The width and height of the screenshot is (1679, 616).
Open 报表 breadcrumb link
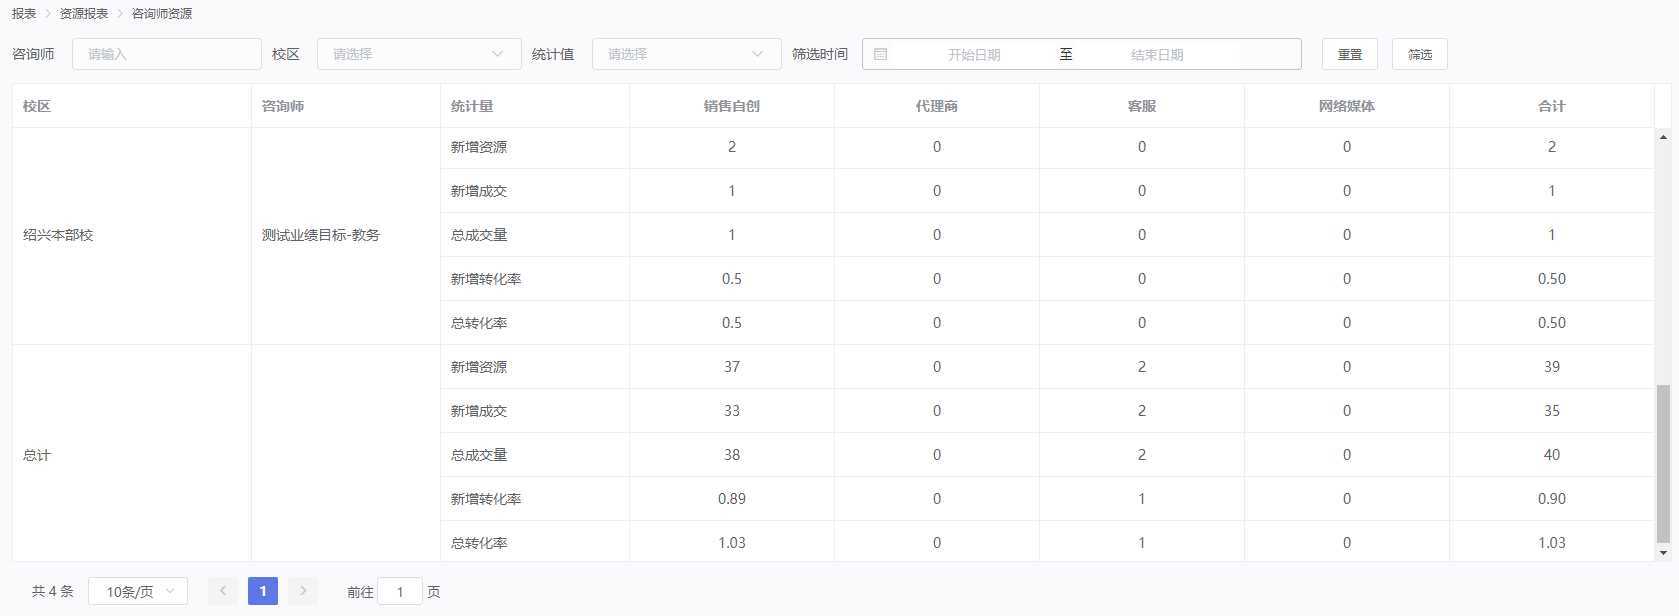pyautogui.click(x=24, y=14)
